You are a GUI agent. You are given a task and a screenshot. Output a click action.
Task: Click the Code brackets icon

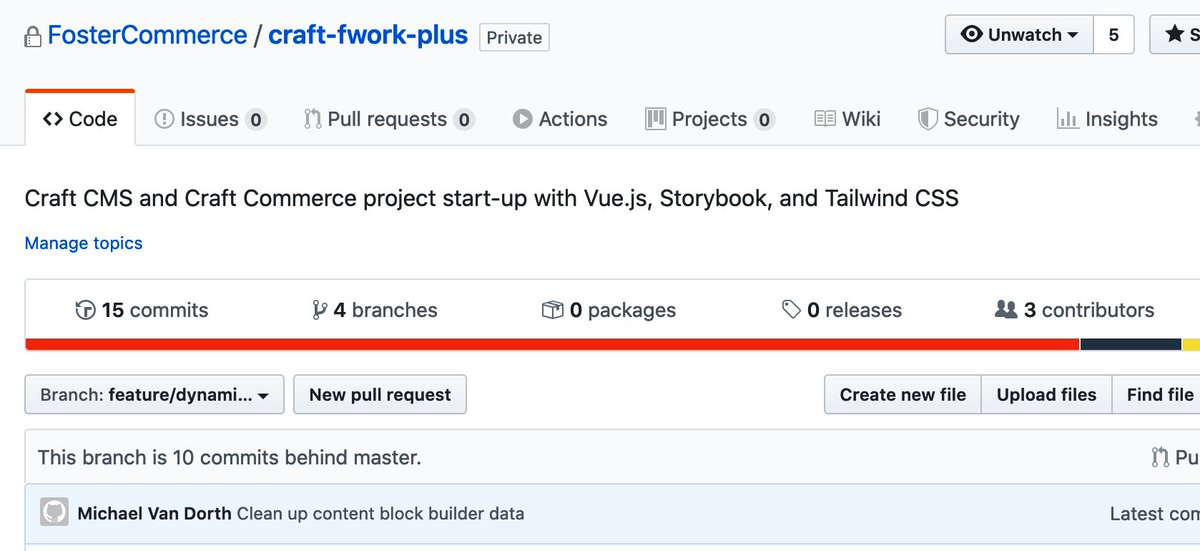tap(53, 119)
